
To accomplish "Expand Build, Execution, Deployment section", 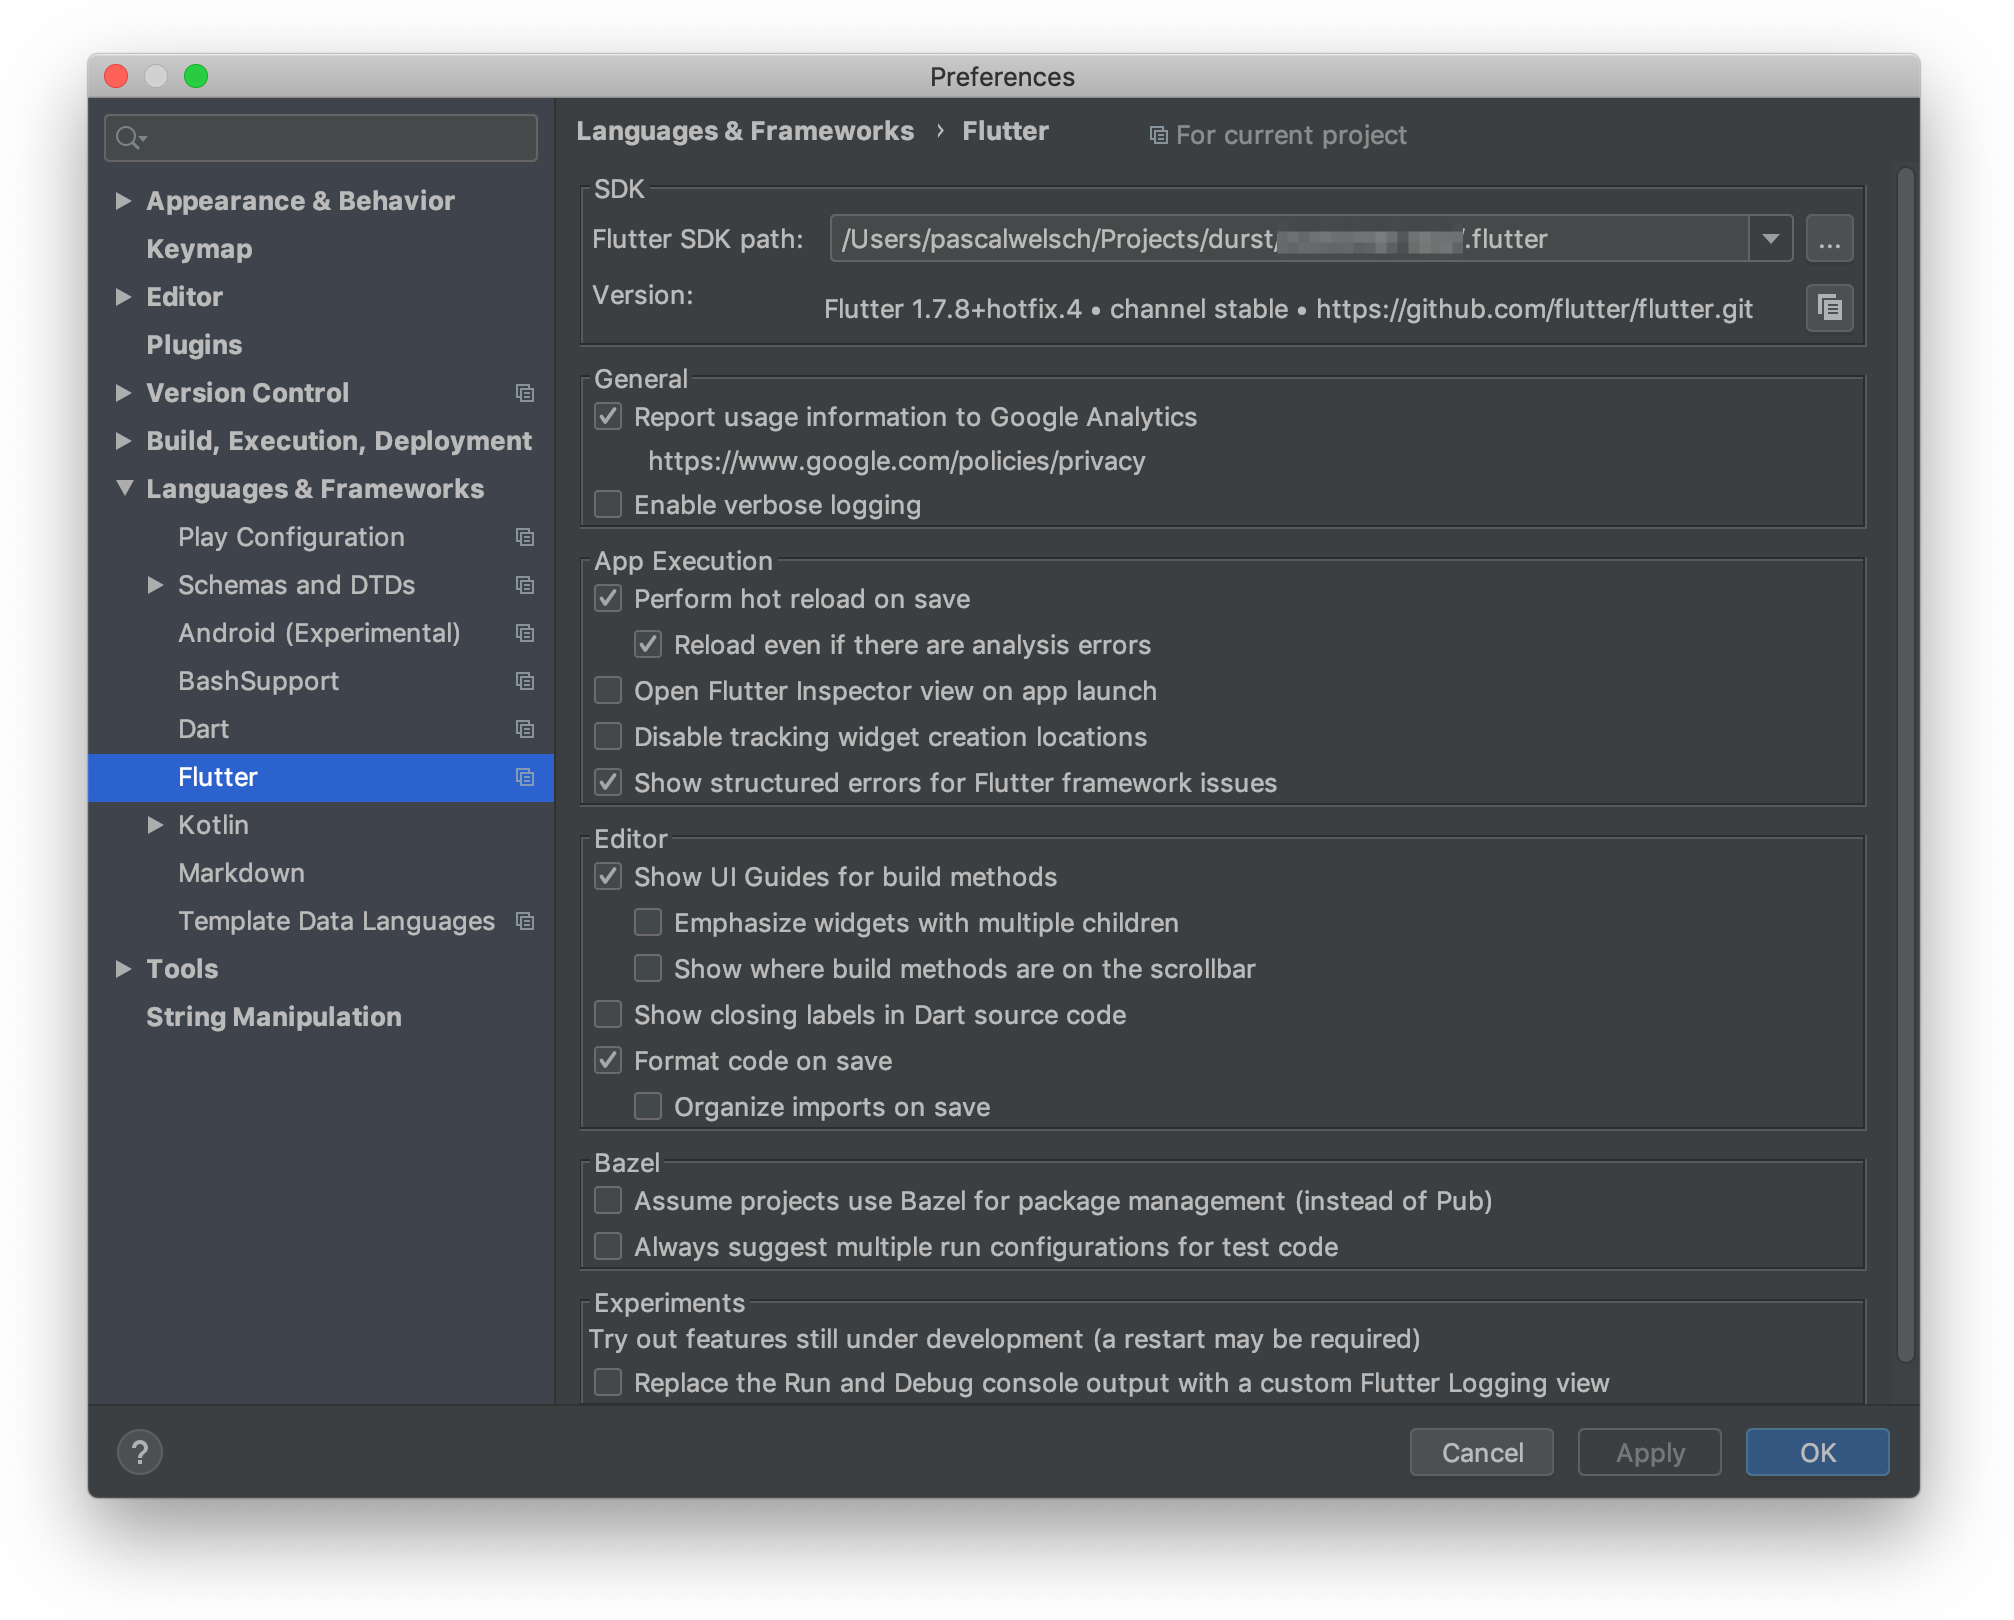I will click(123, 441).
